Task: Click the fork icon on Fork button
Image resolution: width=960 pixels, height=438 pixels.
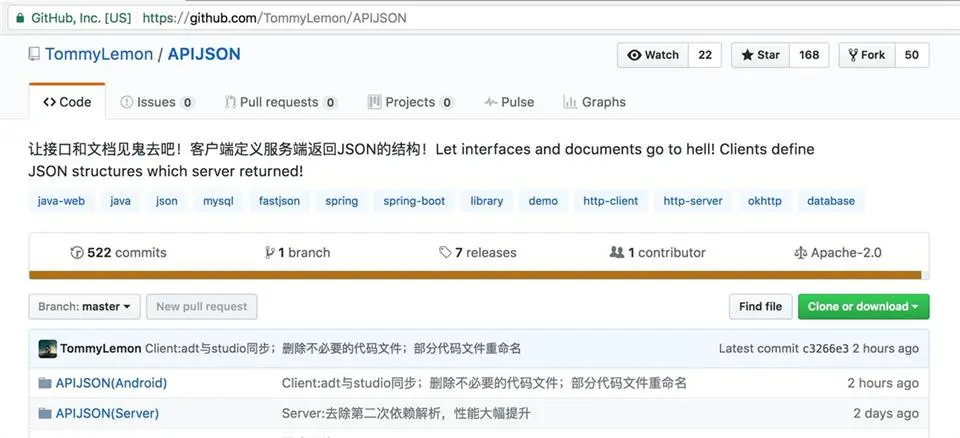Action: [x=853, y=55]
